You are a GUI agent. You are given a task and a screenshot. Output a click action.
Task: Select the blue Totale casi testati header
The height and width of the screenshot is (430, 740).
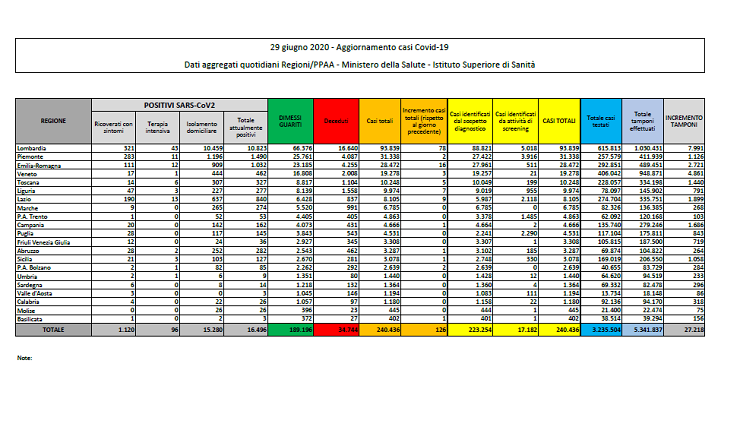point(602,119)
